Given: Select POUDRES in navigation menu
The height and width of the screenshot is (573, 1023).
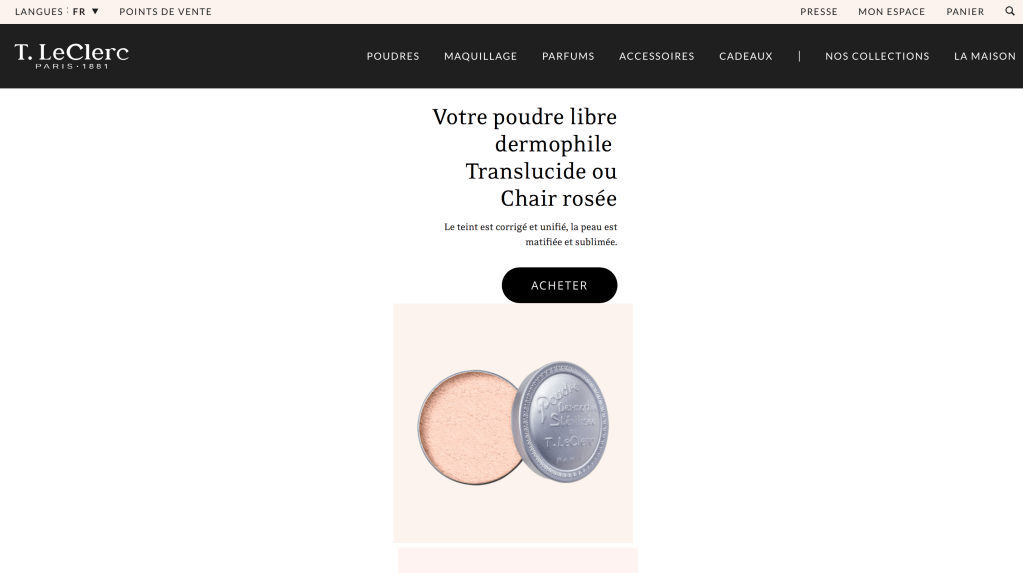Looking at the screenshot, I should coord(393,56).
